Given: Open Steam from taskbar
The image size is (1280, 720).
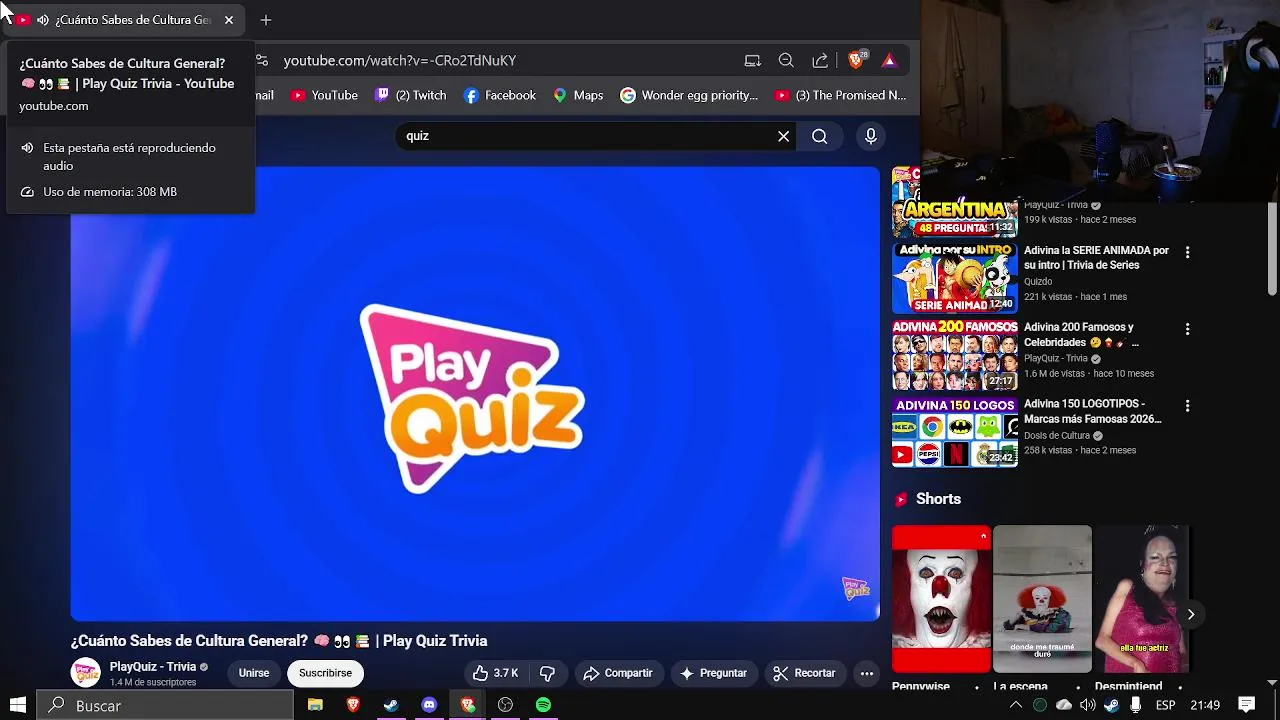Looking at the screenshot, I should [x=391, y=705].
